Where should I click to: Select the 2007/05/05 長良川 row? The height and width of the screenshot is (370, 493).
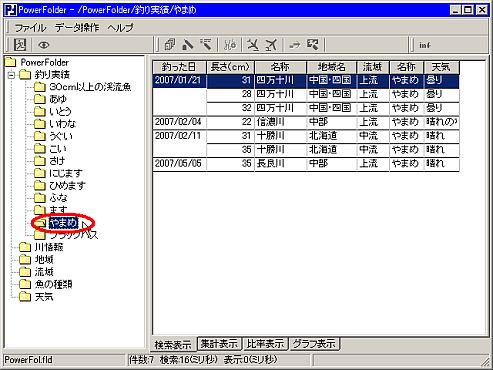[x=306, y=164]
